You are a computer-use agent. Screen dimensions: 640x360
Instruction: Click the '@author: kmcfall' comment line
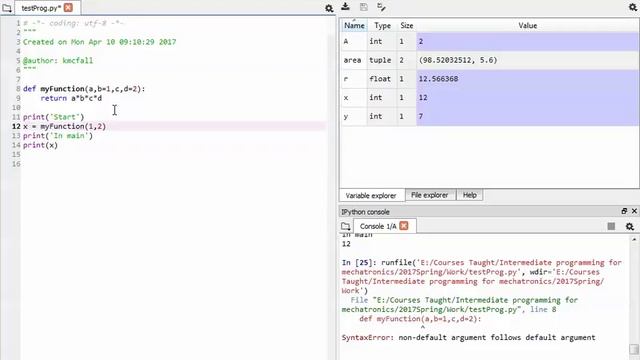pos(58,60)
